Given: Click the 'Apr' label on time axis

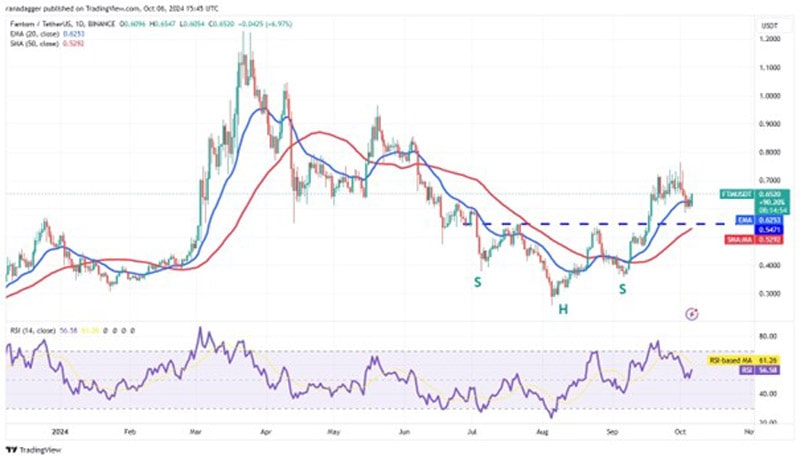Looking at the screenshot, I should pos(266,432).
